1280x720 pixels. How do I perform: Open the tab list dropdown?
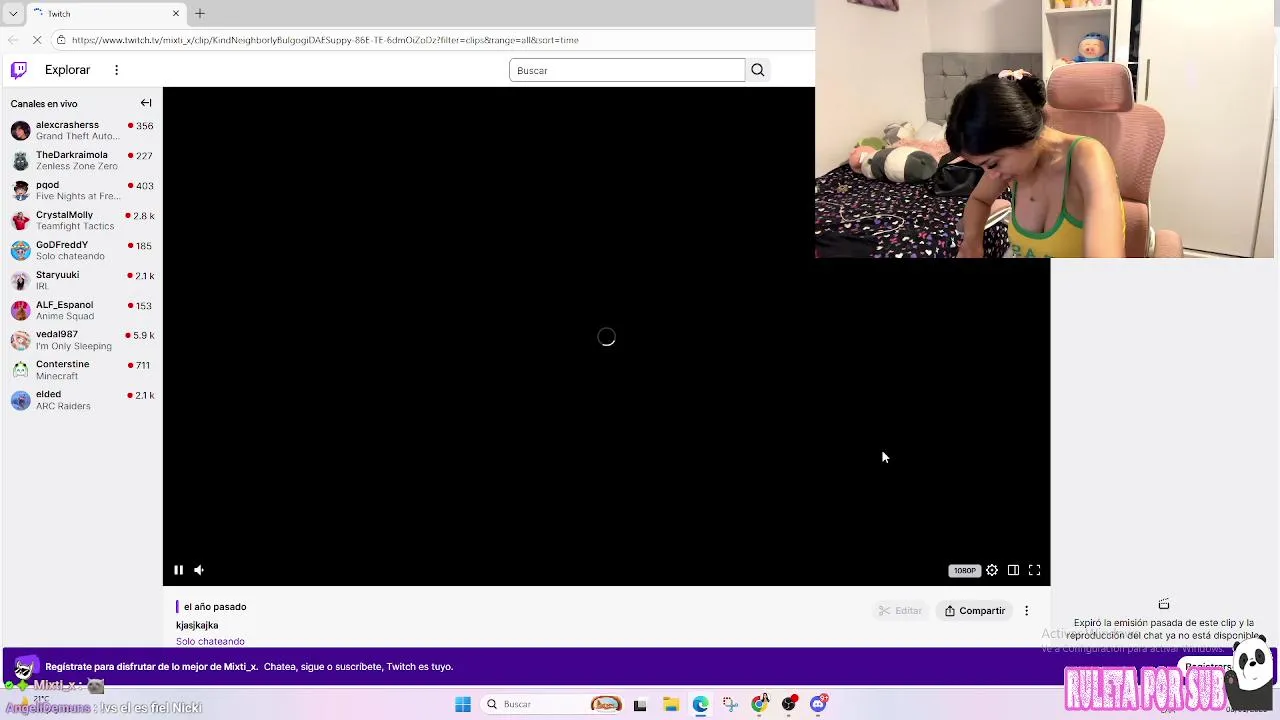click(13, 13)
